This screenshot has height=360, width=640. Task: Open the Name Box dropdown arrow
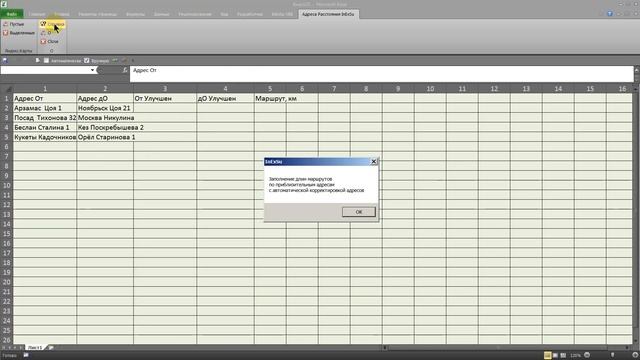point(92,70)
